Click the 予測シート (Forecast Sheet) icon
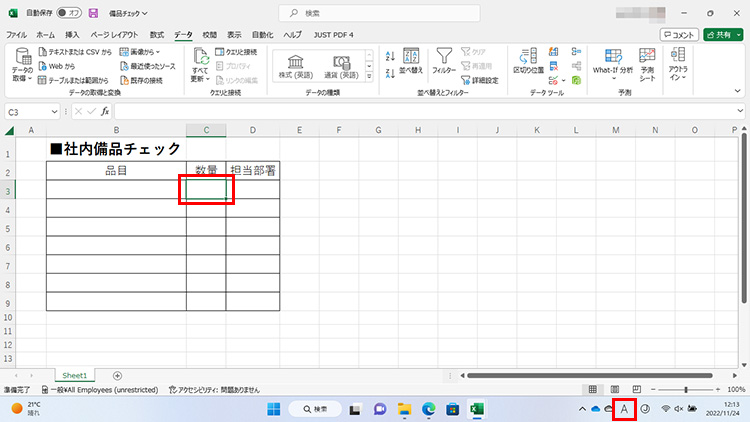The width and height of the screenshot is (750, 422). (648, 65)
